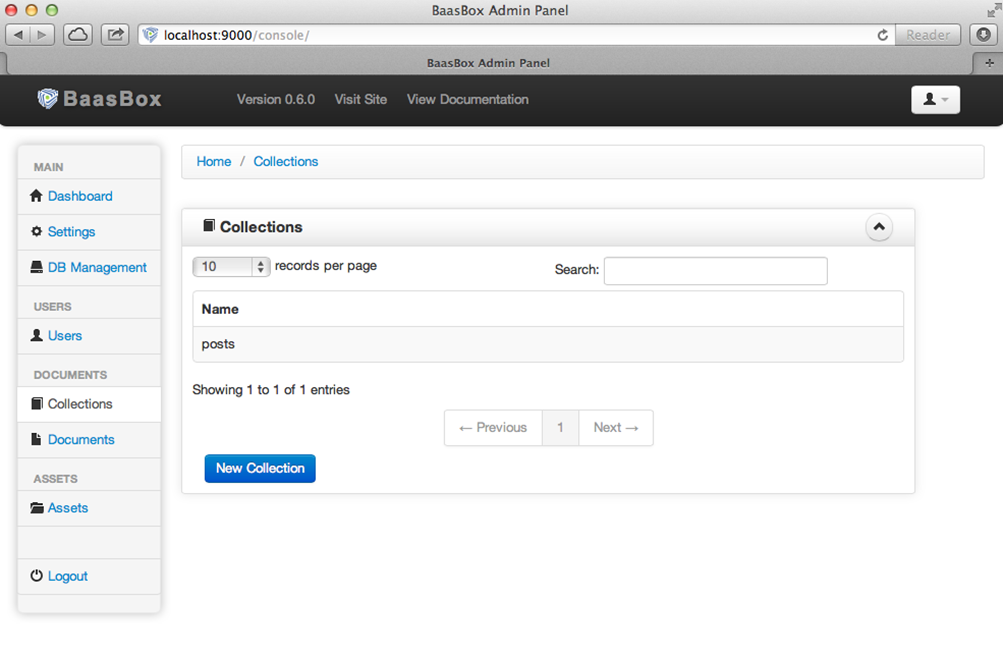The height and width of the screenshot is (652, 1003).
Task: Log out via sidebar Logout link
Action: tap(67, 576)
